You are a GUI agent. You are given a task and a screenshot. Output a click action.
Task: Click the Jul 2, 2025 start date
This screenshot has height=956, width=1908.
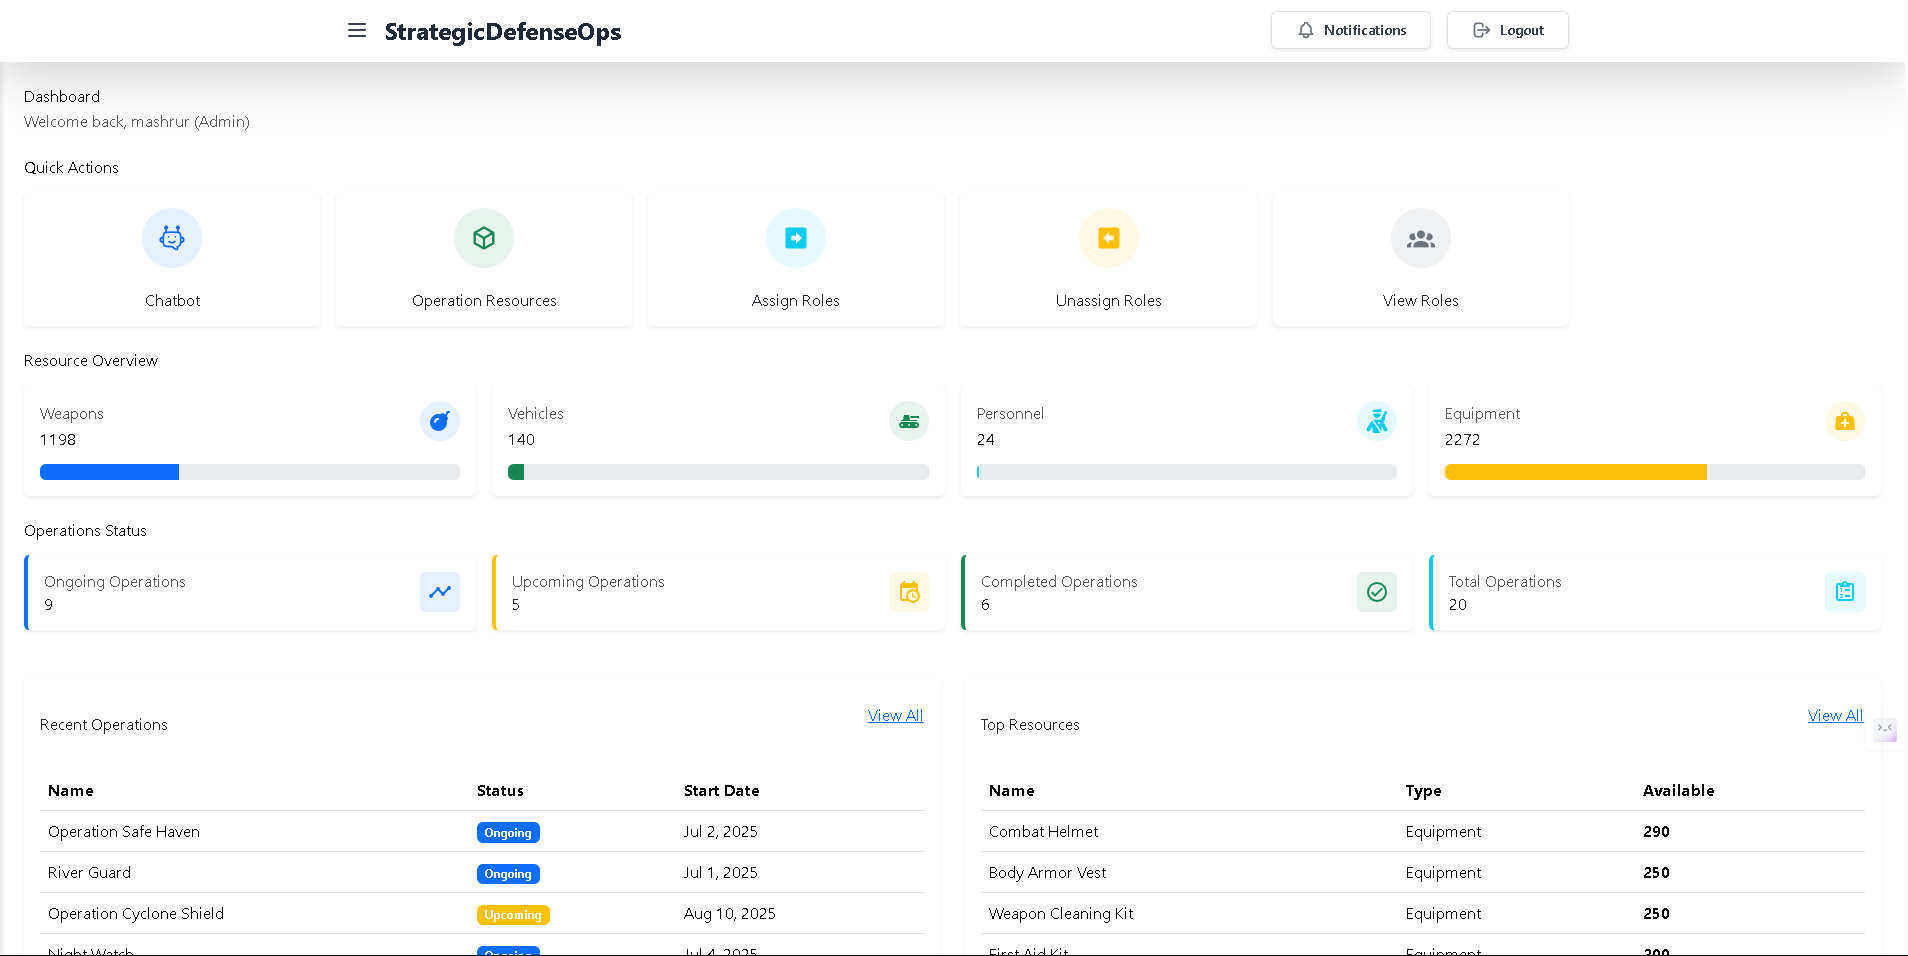[721, 832]
